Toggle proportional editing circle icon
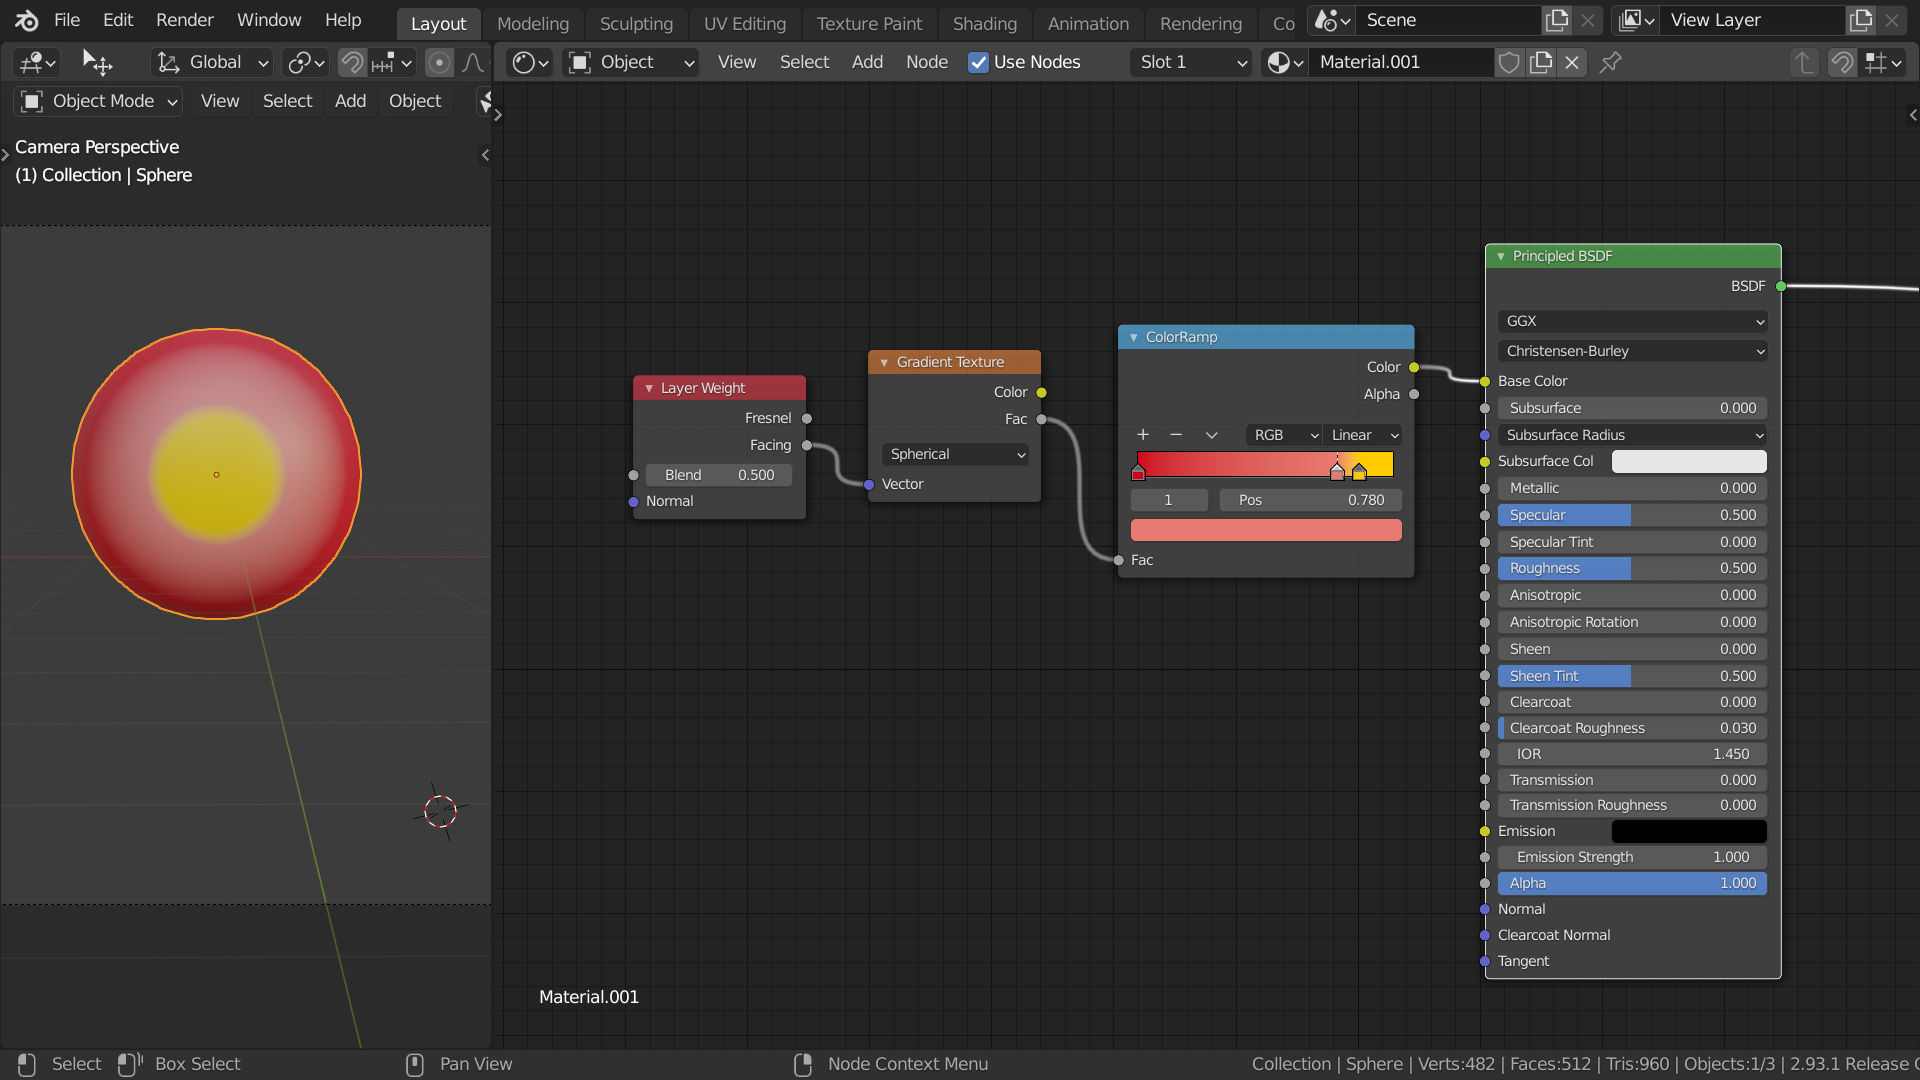Viewport: 1920px width, 1080px height. [439, 63]
